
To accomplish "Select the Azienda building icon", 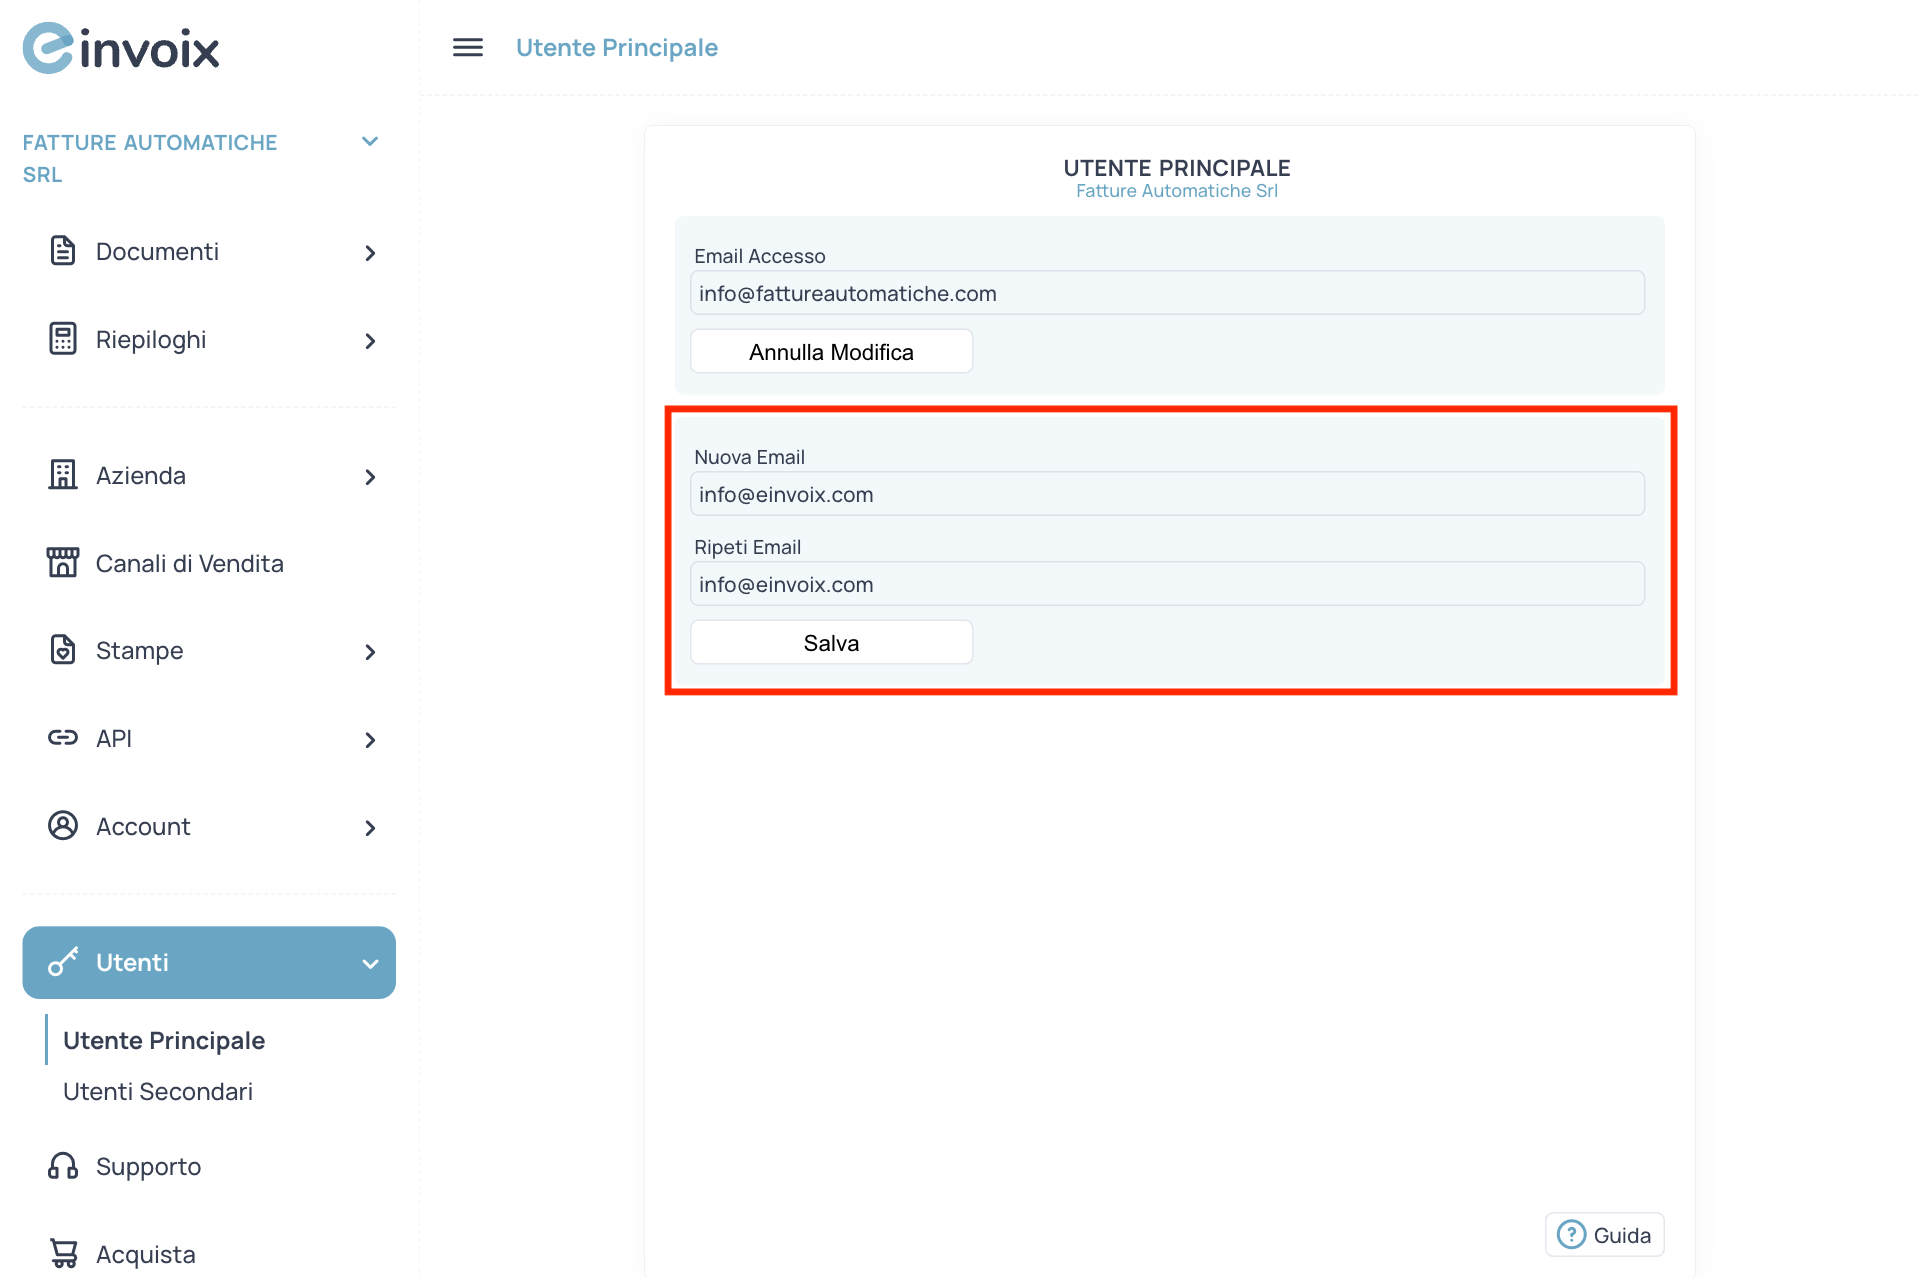I will coord(63,475).
